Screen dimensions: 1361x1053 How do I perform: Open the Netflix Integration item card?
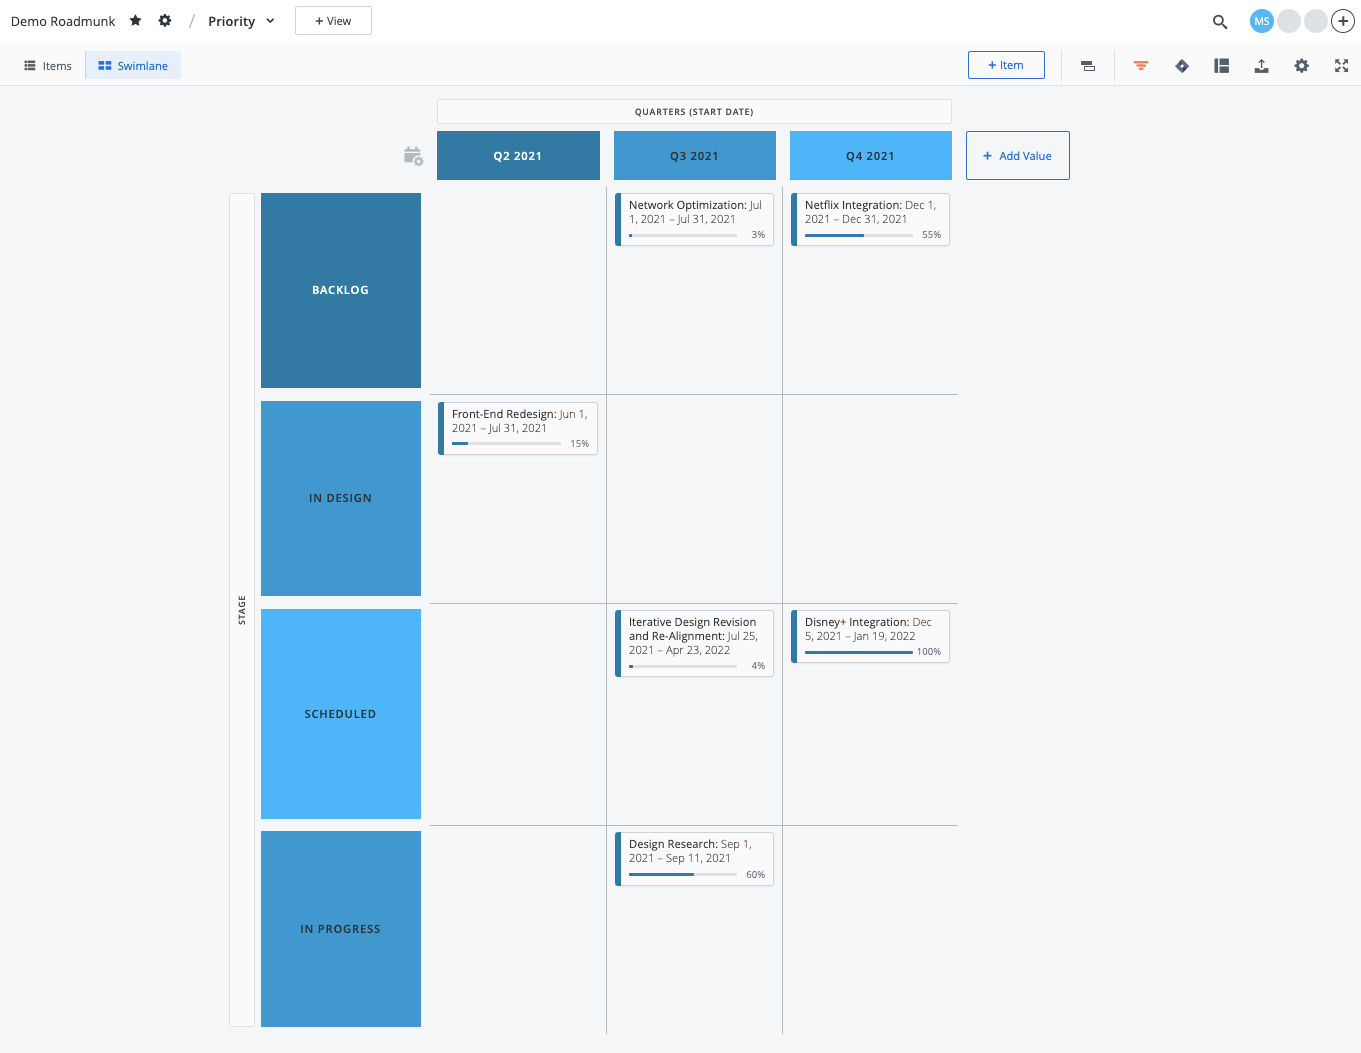coord(871,219)
